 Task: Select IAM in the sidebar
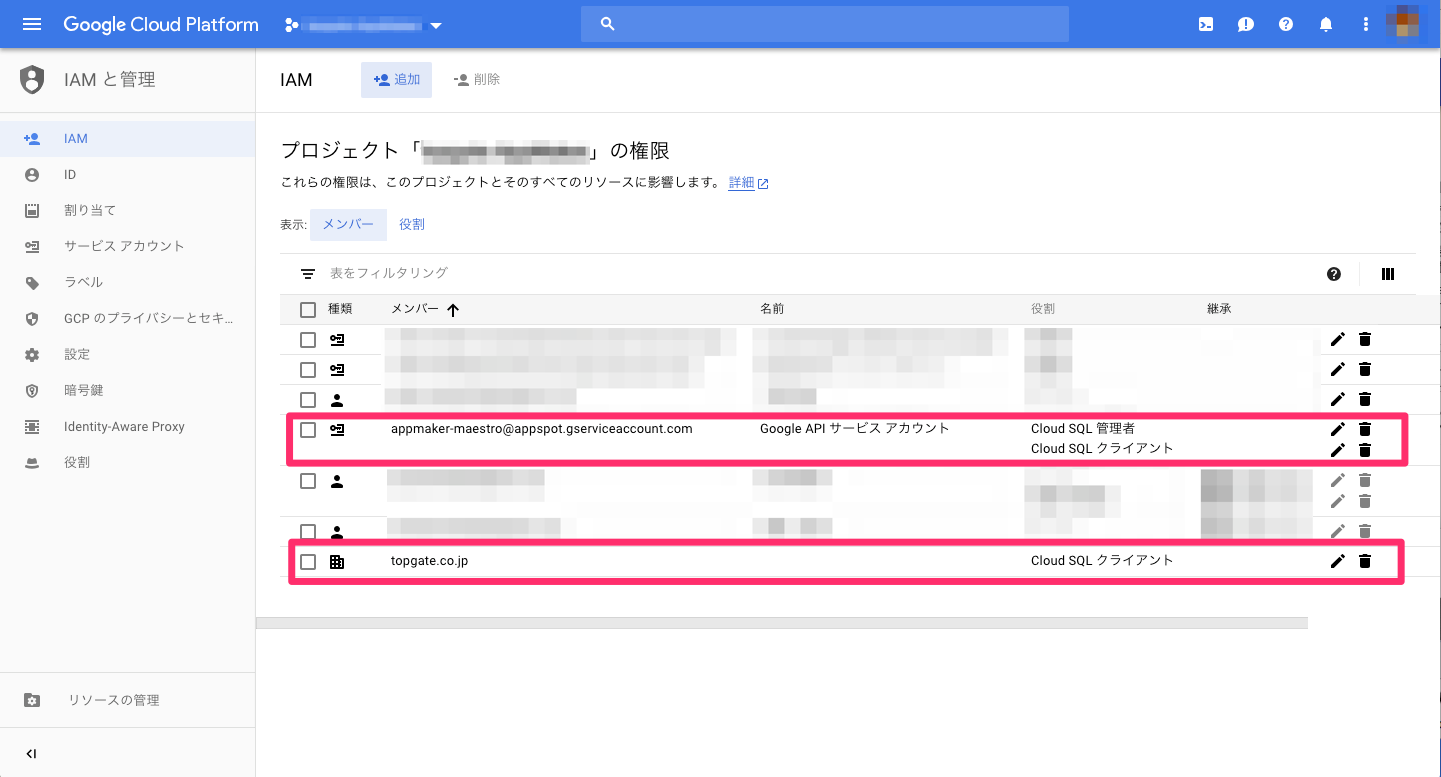(x=128, y=139)
